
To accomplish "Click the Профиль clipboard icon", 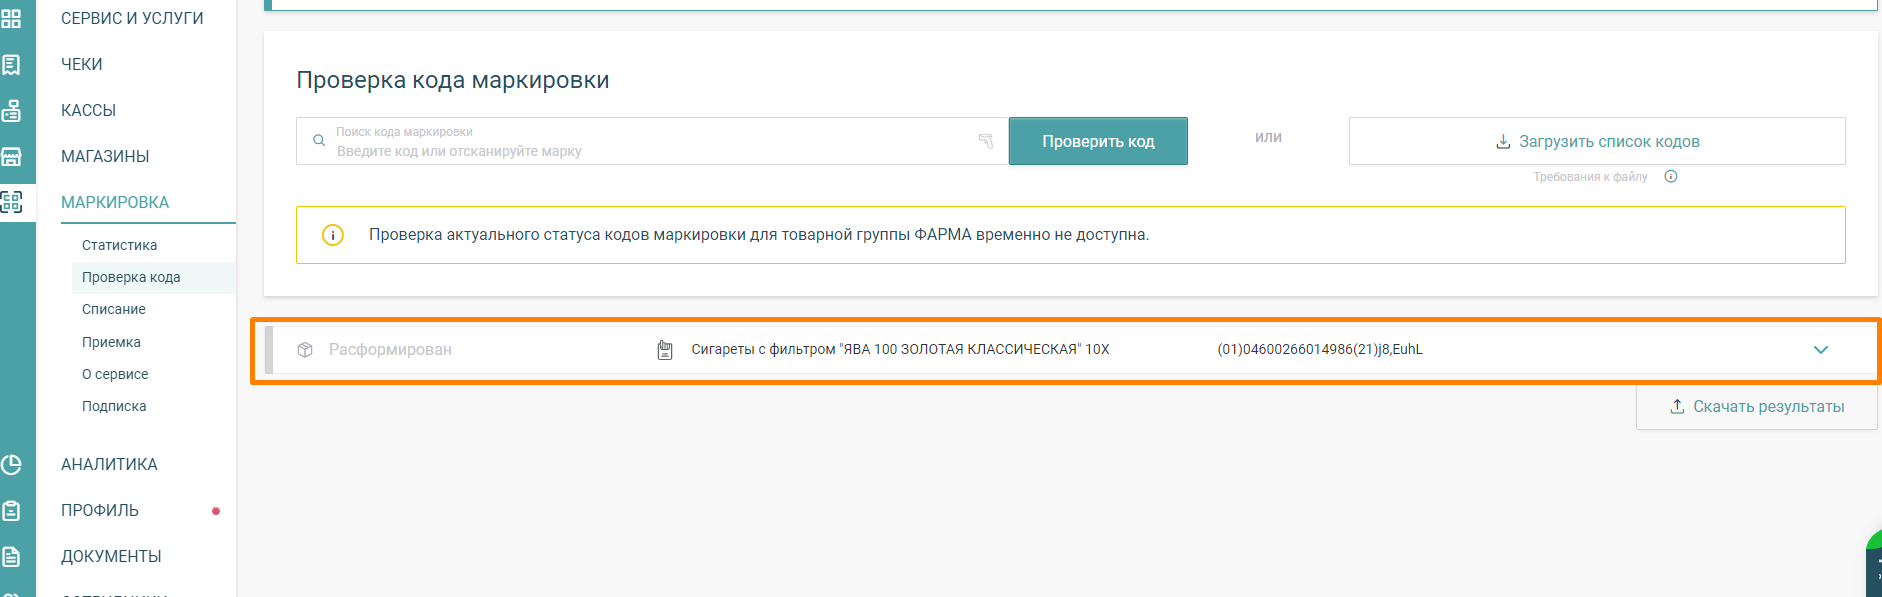I will [x=11, y=510].
